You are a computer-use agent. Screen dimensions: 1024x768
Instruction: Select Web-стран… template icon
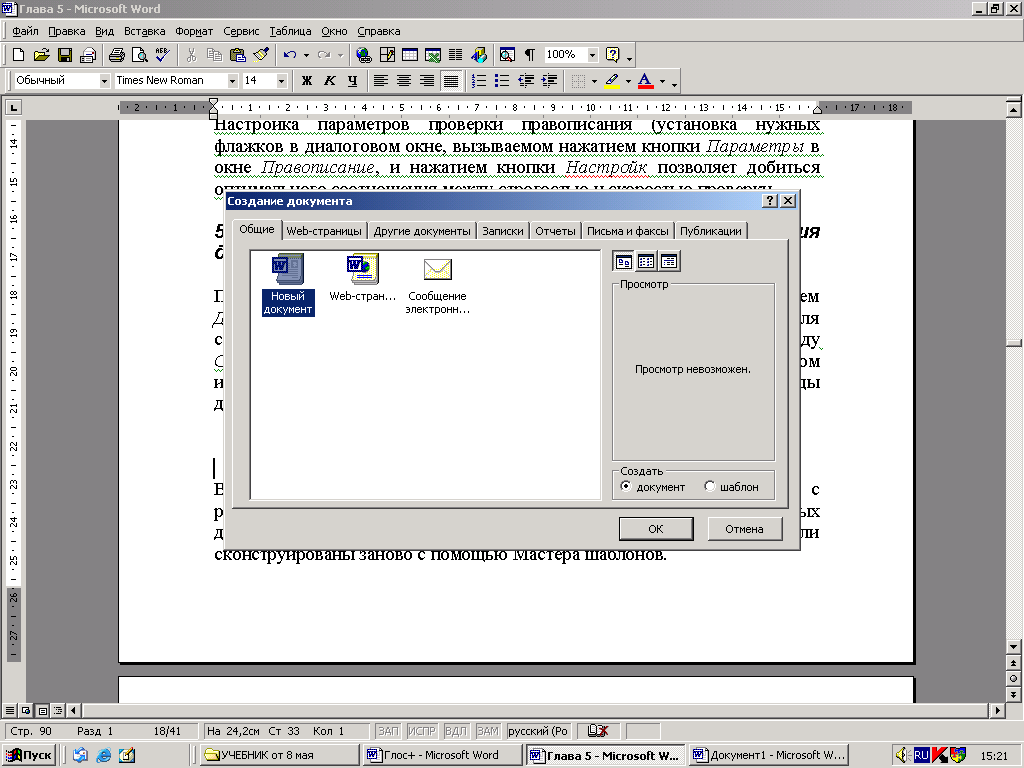[x=362, y=279]
